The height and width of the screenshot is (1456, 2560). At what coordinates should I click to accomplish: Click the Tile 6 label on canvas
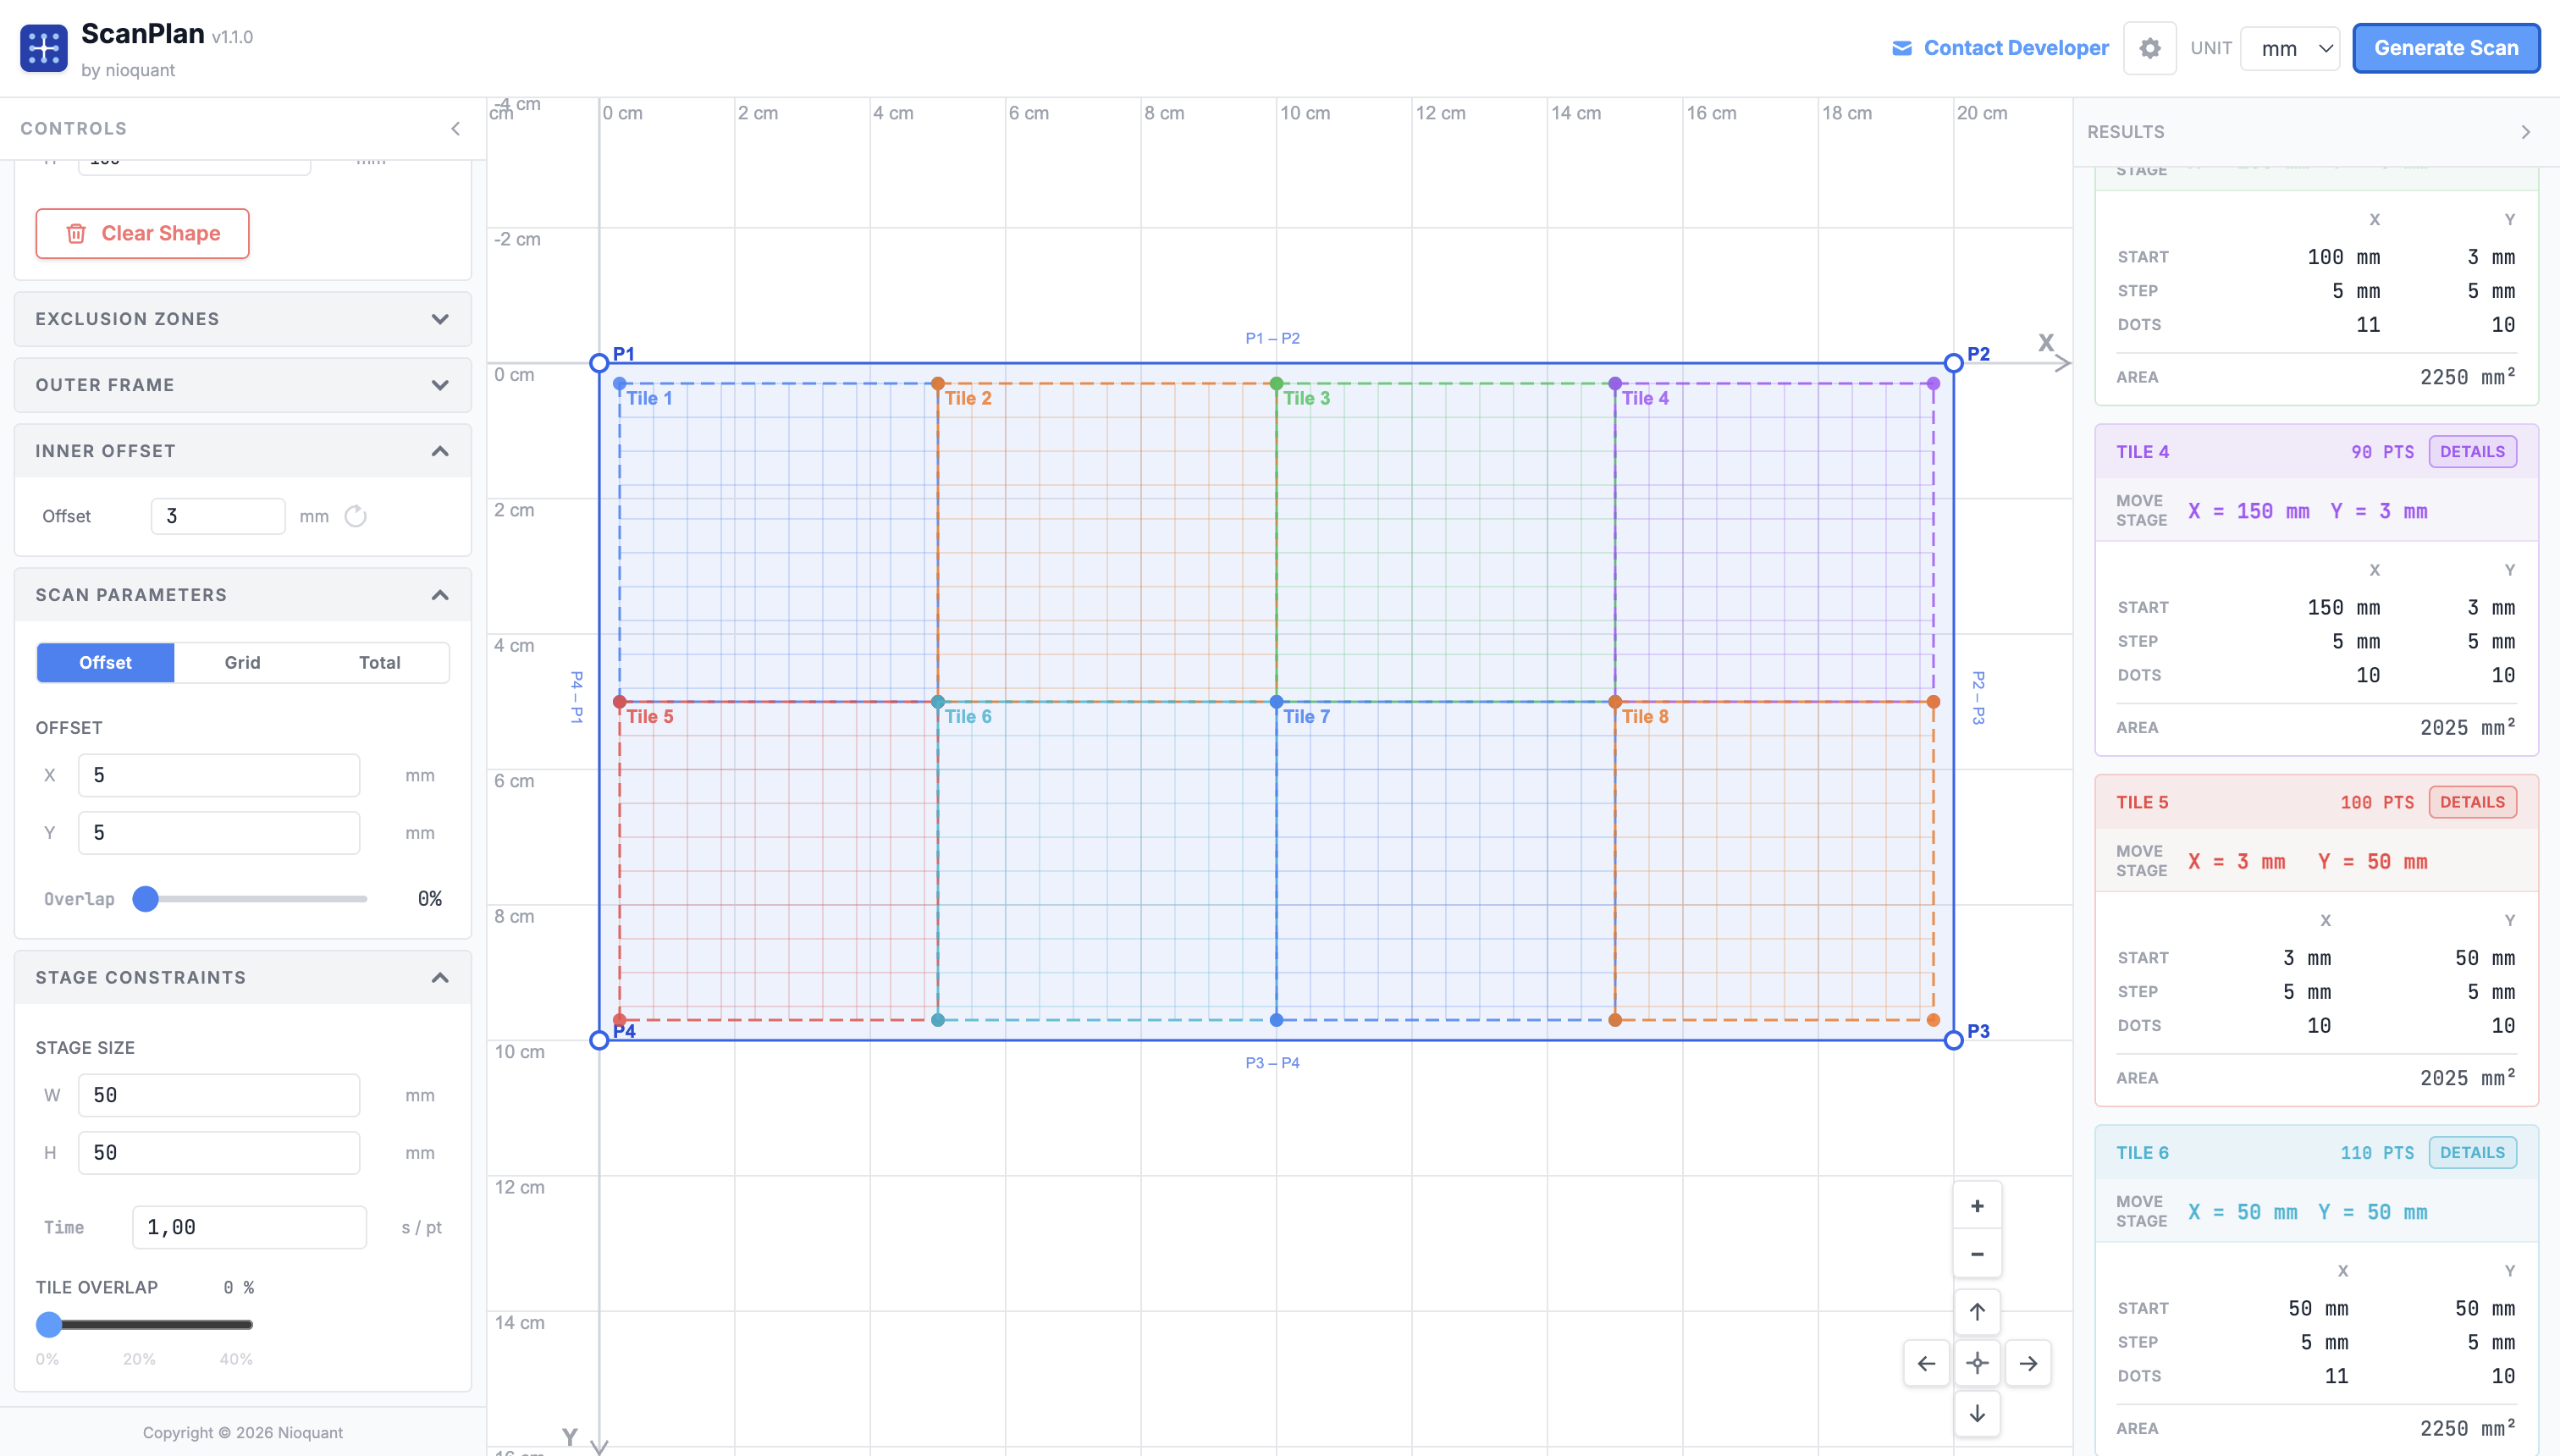click(x=968, y=716)
